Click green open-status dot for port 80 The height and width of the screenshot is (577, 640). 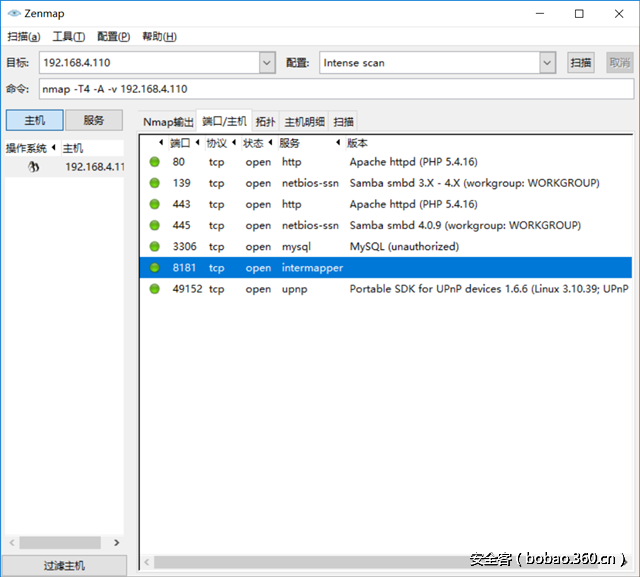[x=155, y=162]
